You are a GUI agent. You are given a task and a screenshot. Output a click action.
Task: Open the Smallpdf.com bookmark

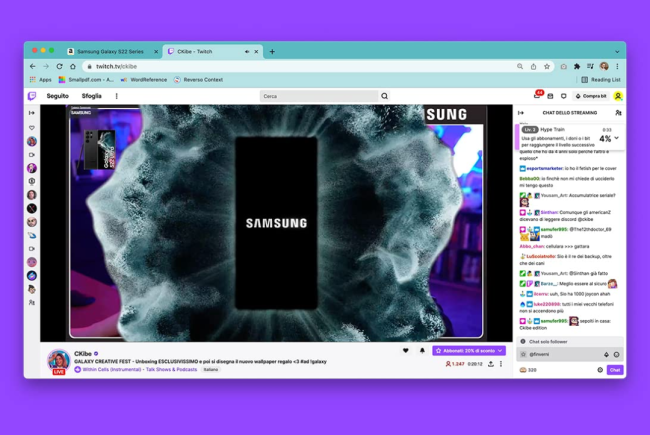click(86, 80)
